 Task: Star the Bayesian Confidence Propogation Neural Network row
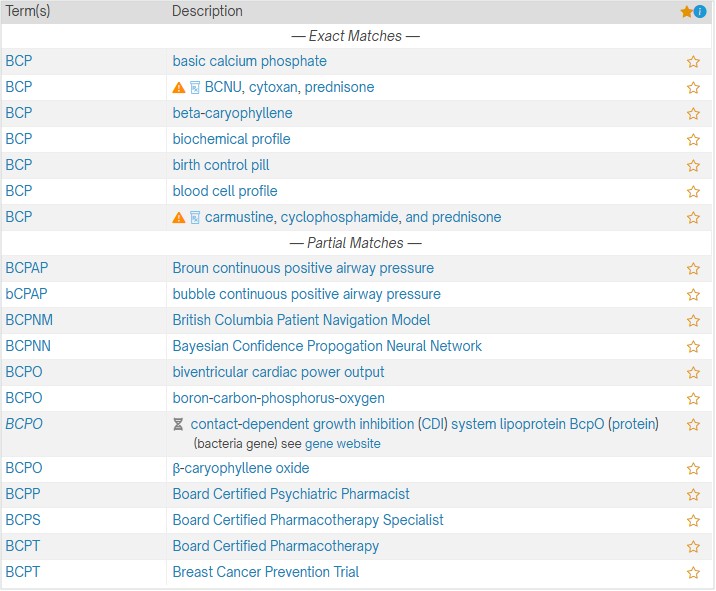(693, 347)
